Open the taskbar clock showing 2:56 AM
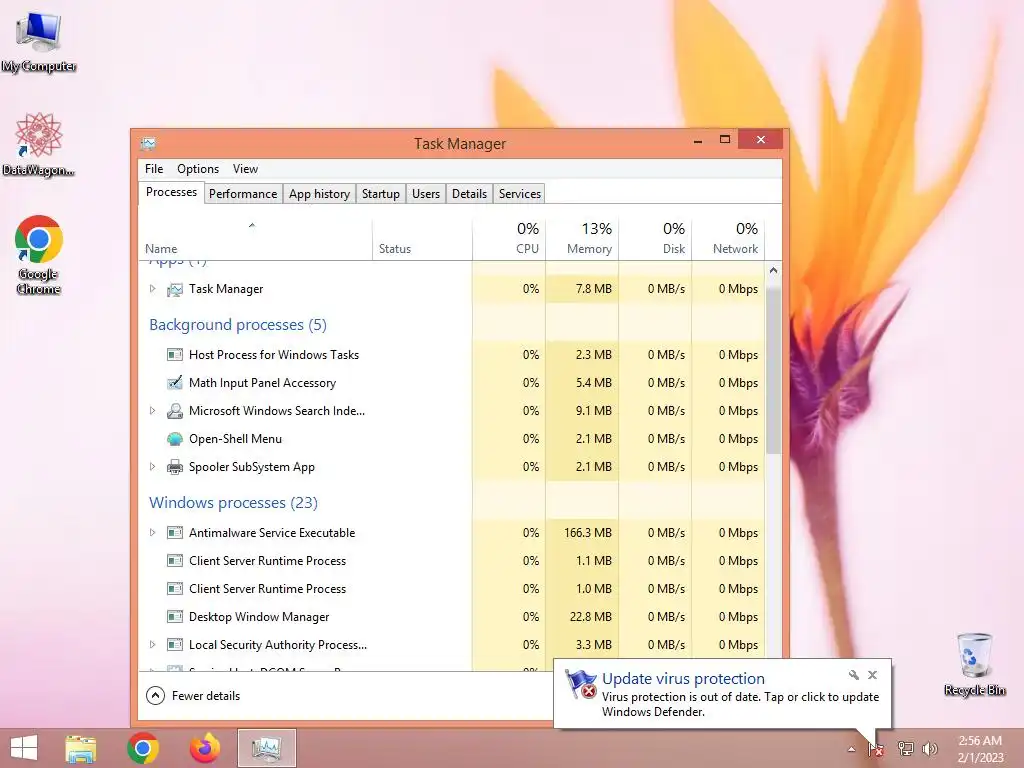 tap(980, 749)
